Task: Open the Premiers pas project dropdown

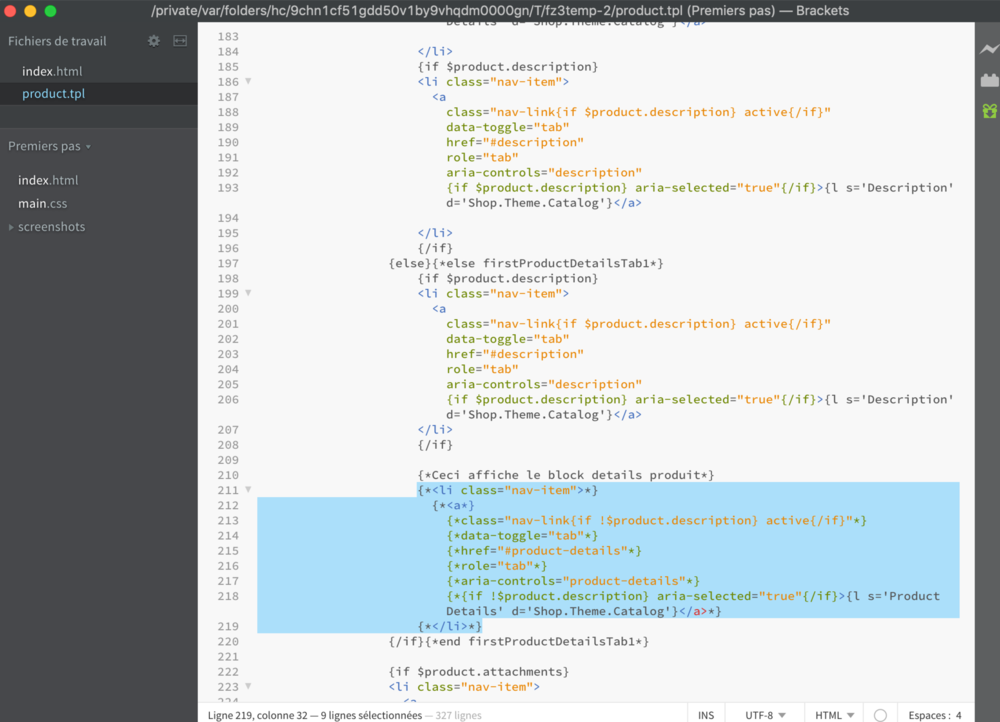Action: point(50,146)
